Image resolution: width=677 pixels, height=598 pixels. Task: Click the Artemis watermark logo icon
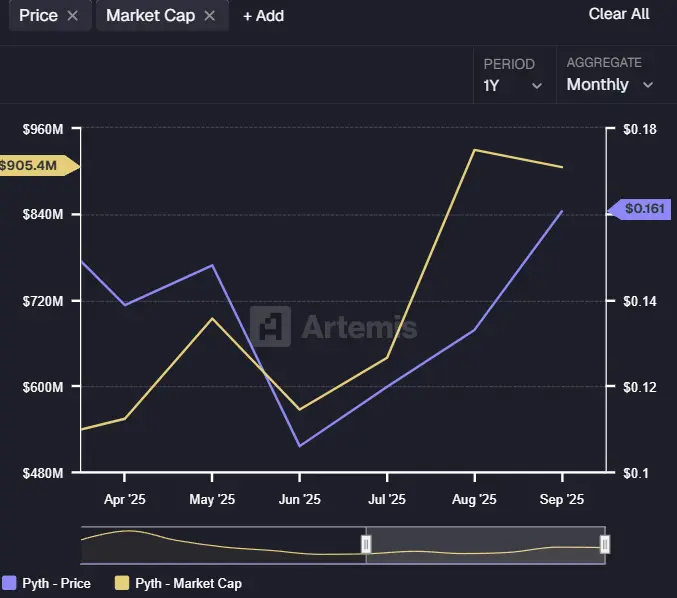[x=270, y=326]
